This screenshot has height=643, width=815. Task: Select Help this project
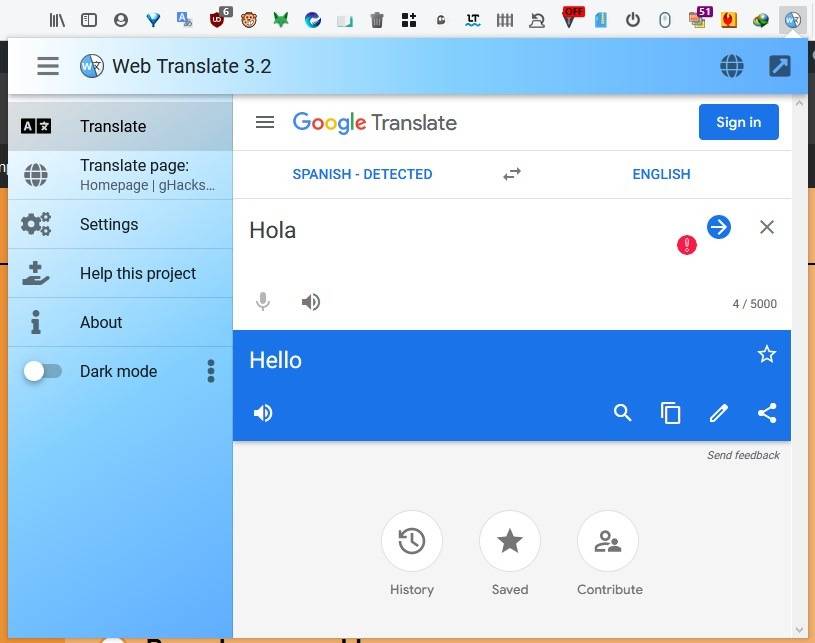click(x=120, y=273)
